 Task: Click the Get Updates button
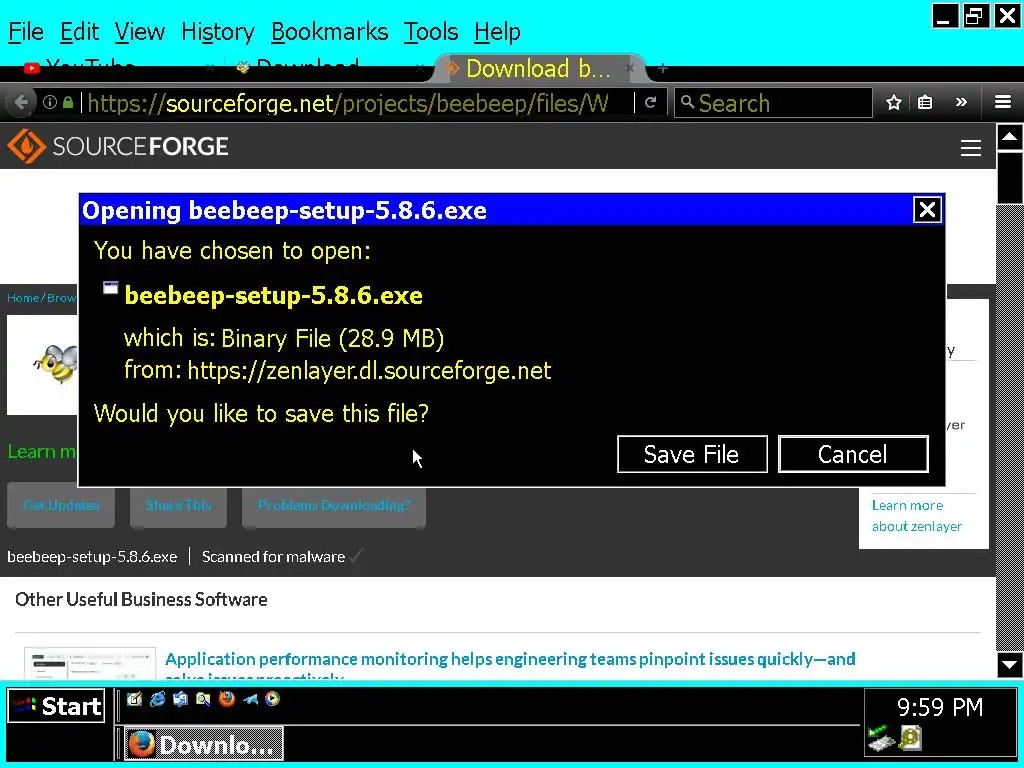click(61, 505)
